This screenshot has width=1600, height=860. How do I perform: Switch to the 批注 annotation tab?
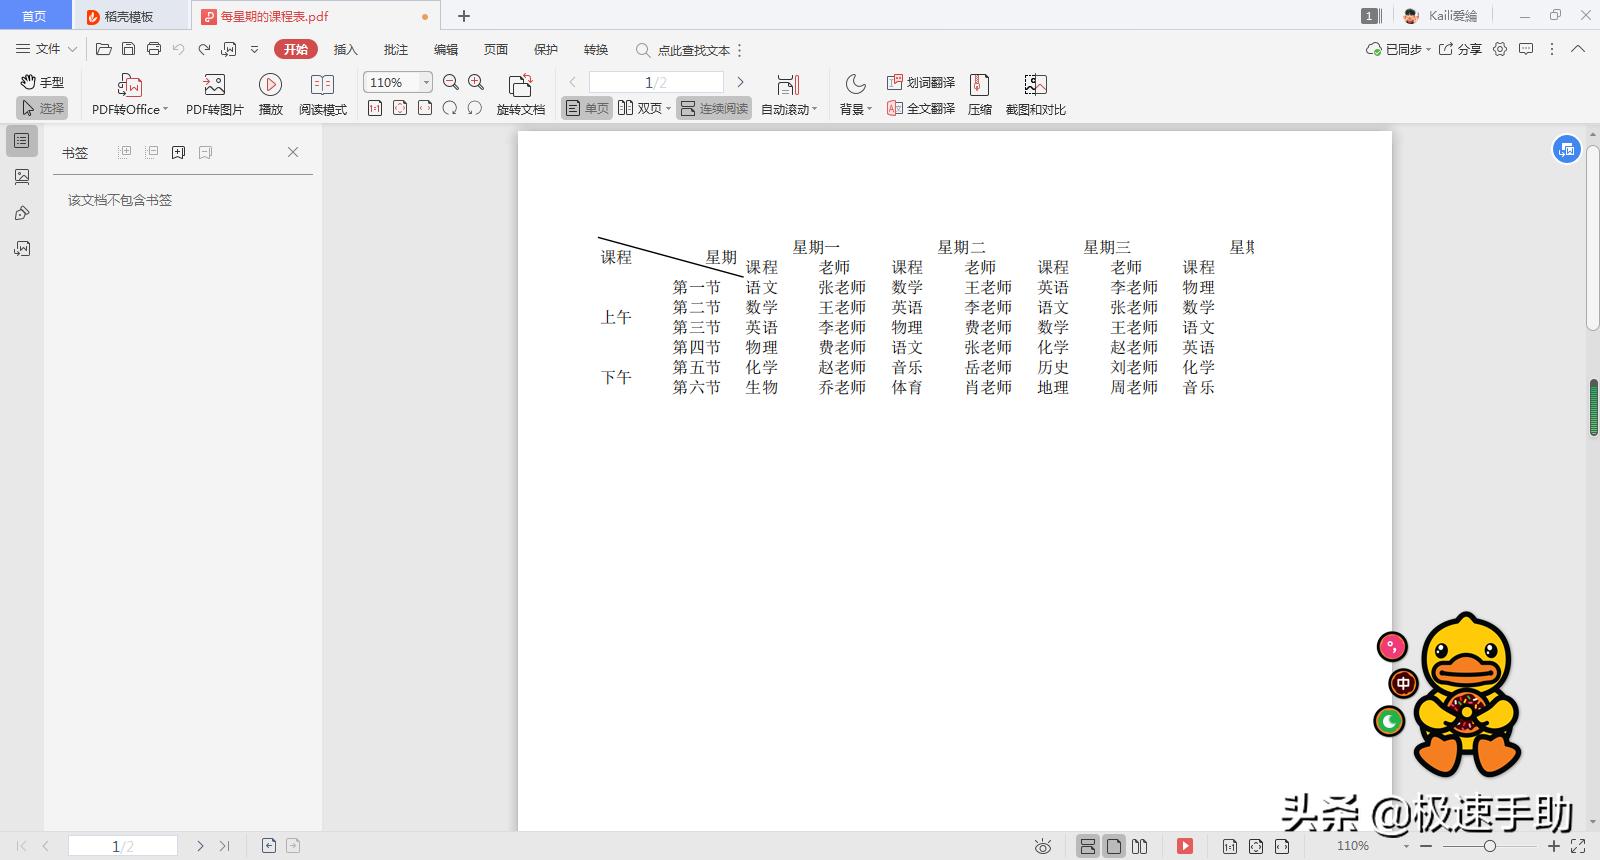pyautogui.click(x=396, y=49)
